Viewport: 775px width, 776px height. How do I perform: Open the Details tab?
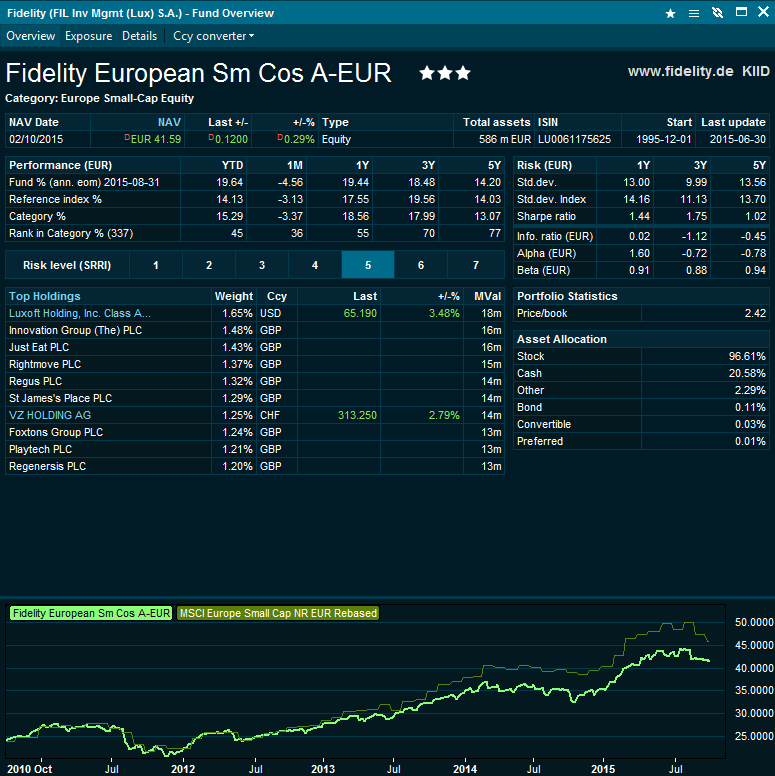coord(140,36)
